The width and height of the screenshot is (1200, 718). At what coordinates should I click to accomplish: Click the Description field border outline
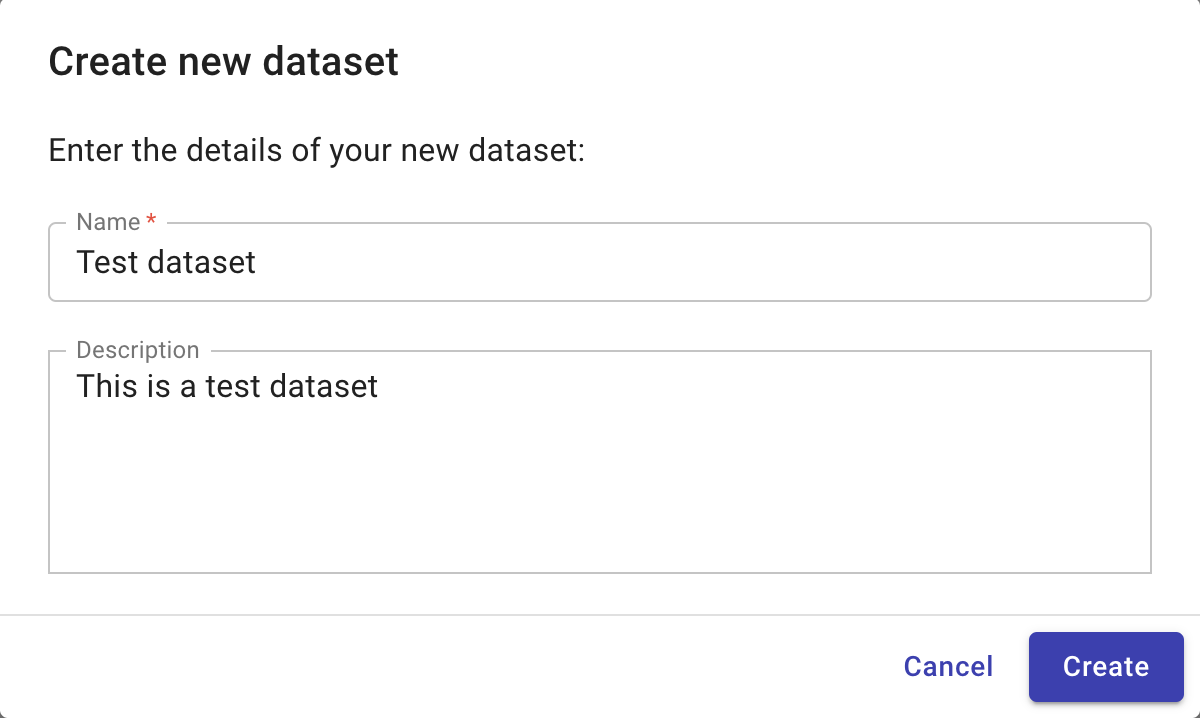600,572
